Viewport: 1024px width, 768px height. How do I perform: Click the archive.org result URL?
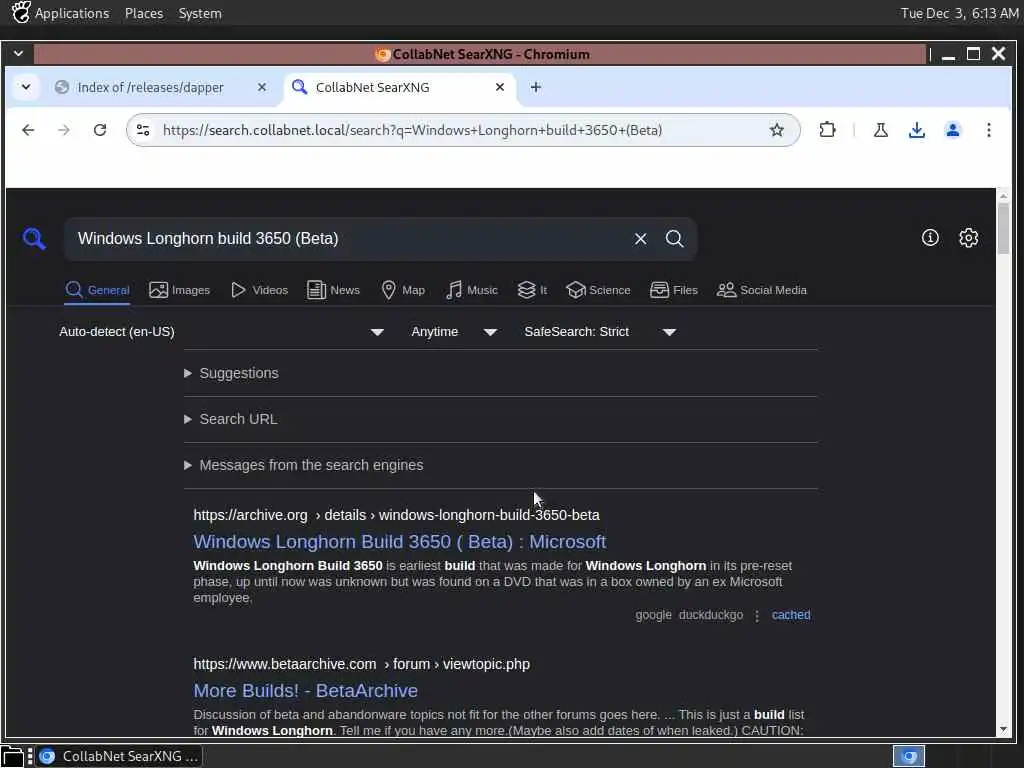coord(396,515)
